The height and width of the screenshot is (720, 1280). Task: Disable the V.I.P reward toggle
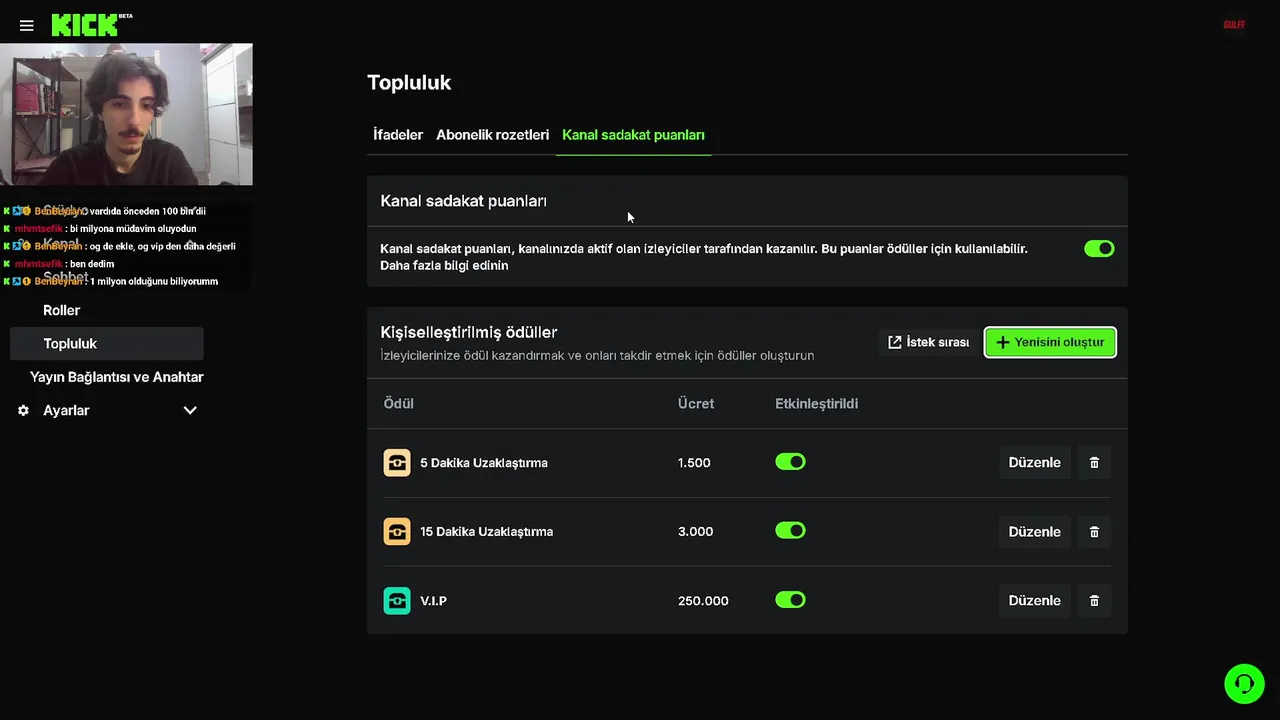point(790,600)
